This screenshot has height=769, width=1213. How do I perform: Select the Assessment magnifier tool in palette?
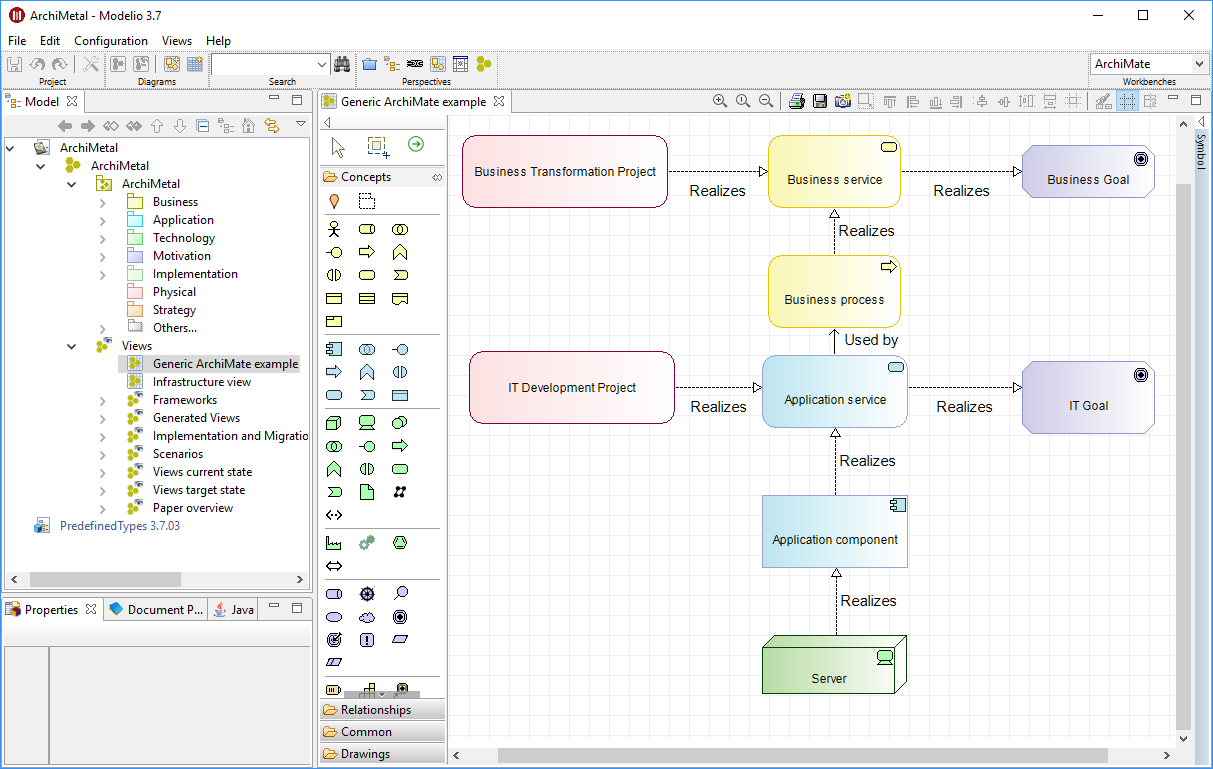pyautogui.click(x=400, y=594)
